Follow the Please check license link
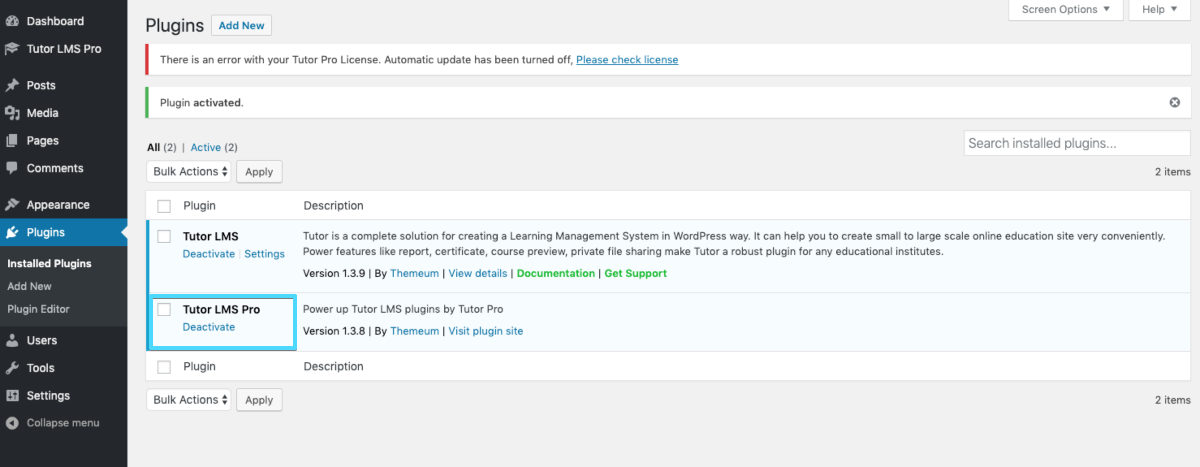Image resolution: width=1200 pixels, height=467 pixels. 627,60
